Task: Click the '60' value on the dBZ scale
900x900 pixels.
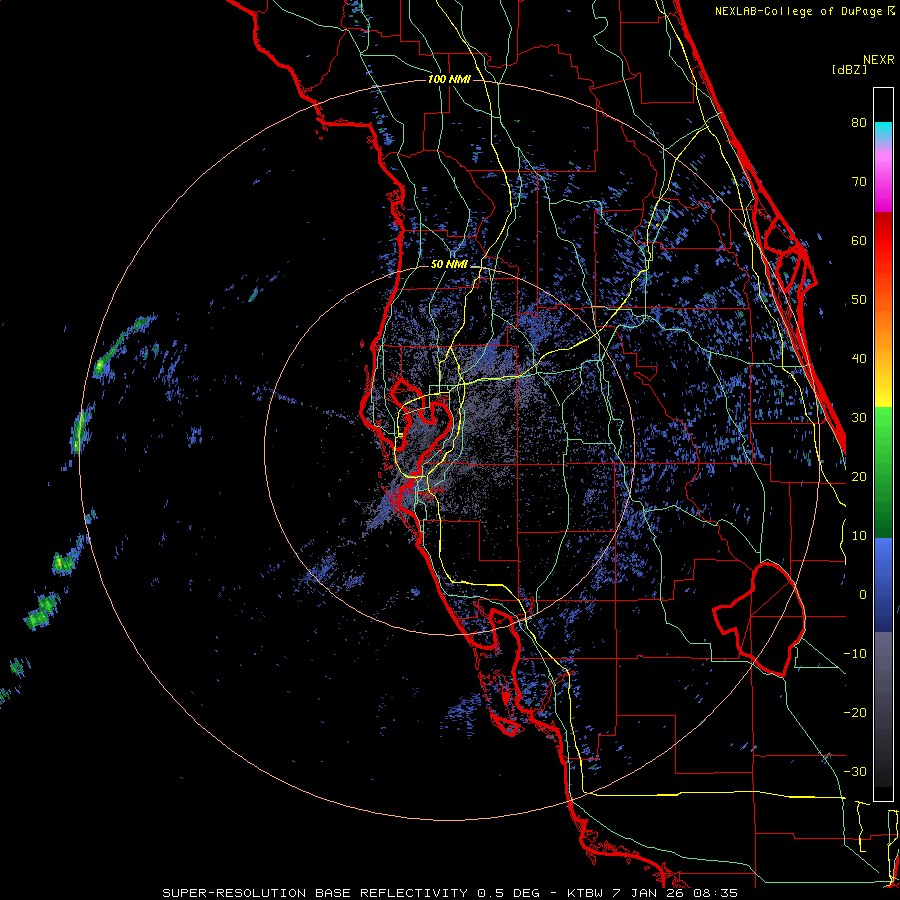Action: coord(859,240)
